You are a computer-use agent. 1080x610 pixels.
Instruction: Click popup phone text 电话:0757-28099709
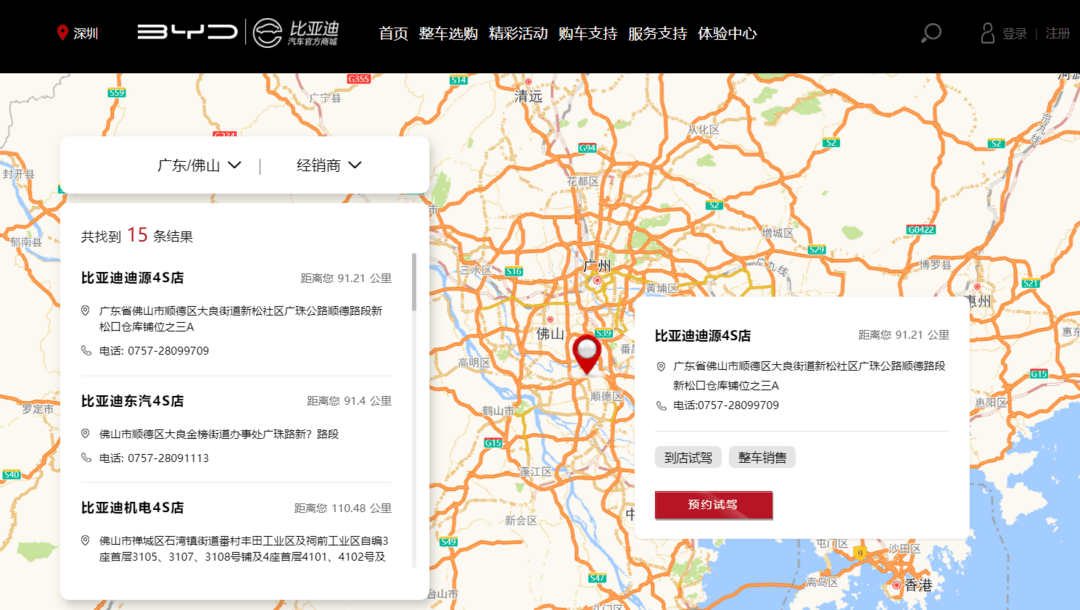726,406
